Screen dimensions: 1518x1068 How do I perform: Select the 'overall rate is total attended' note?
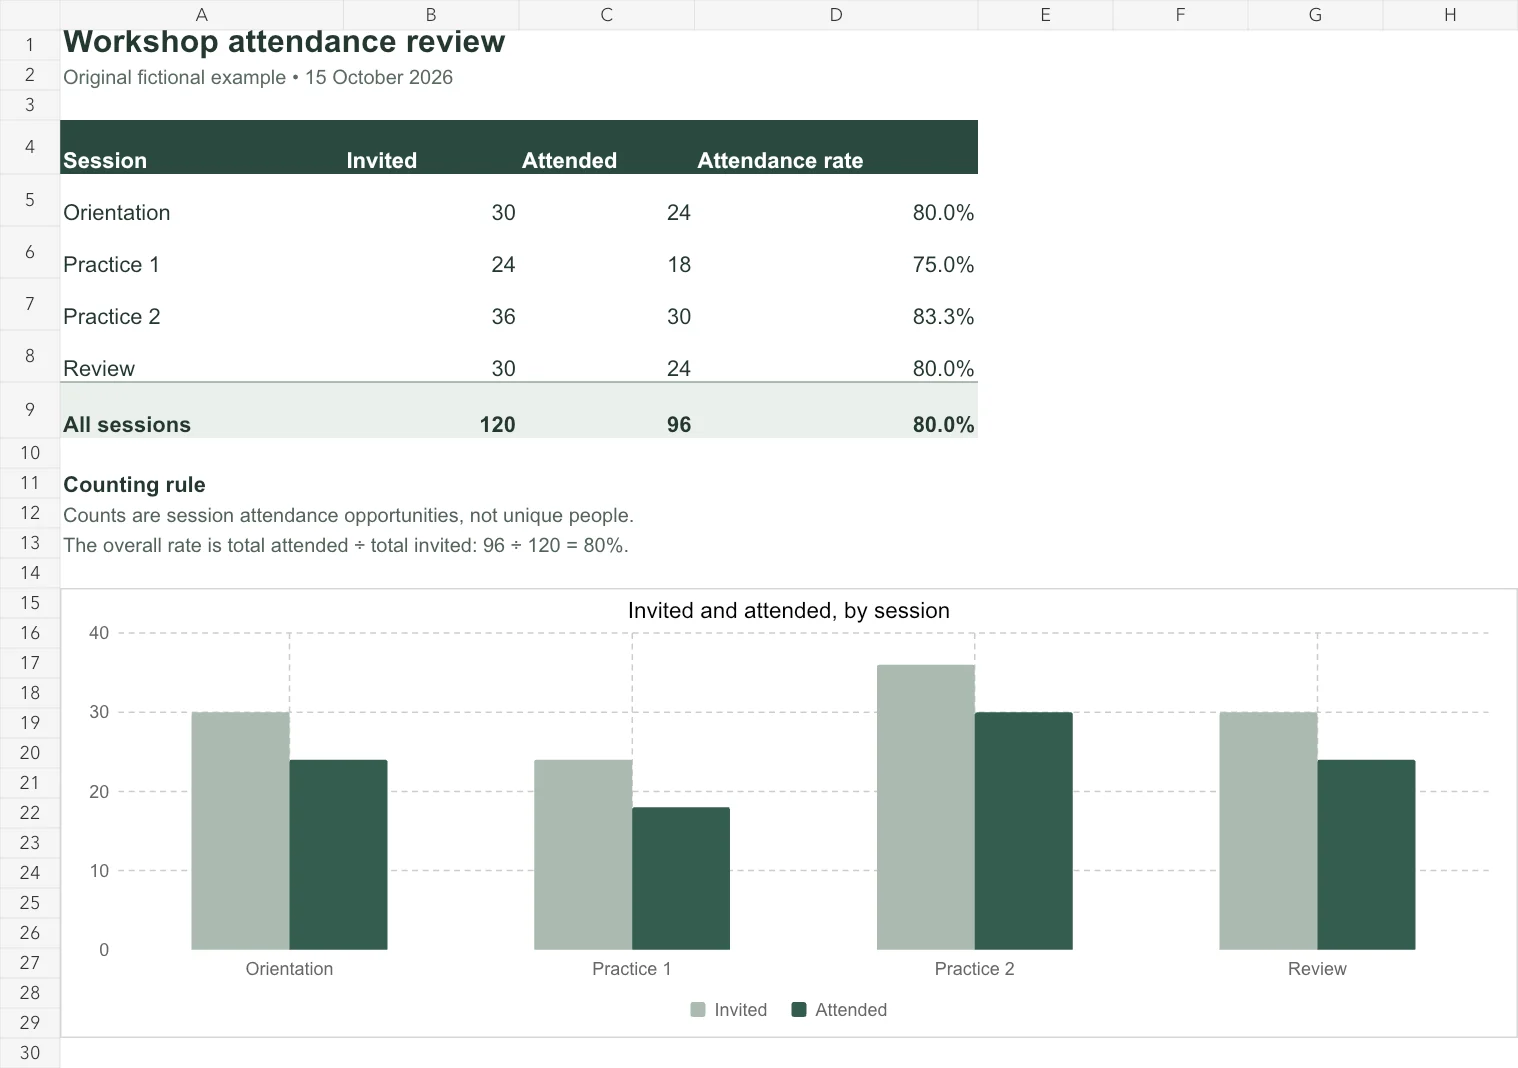tap(346, 546)
